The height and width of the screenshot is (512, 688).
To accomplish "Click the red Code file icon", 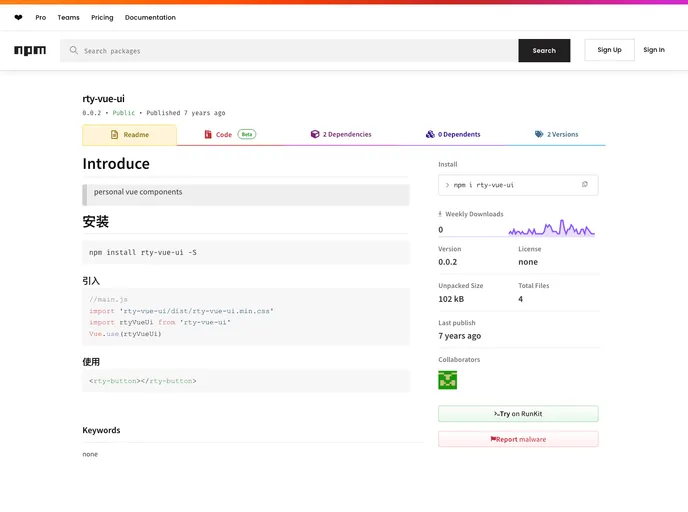I will tap(208, 134).
